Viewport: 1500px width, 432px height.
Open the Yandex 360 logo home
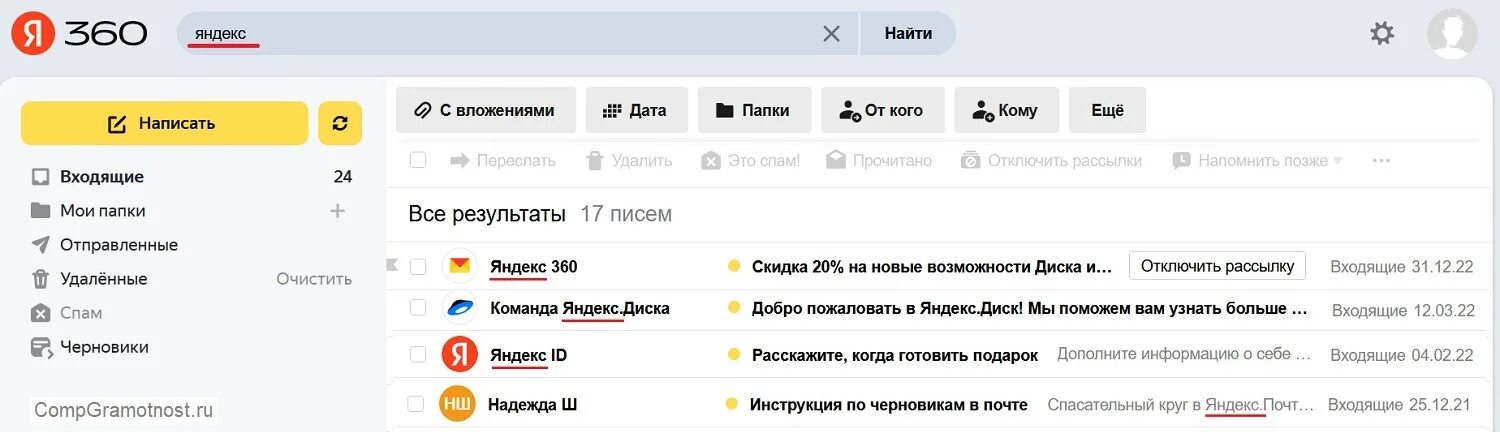pyautogui.click(x=79, y=33)
